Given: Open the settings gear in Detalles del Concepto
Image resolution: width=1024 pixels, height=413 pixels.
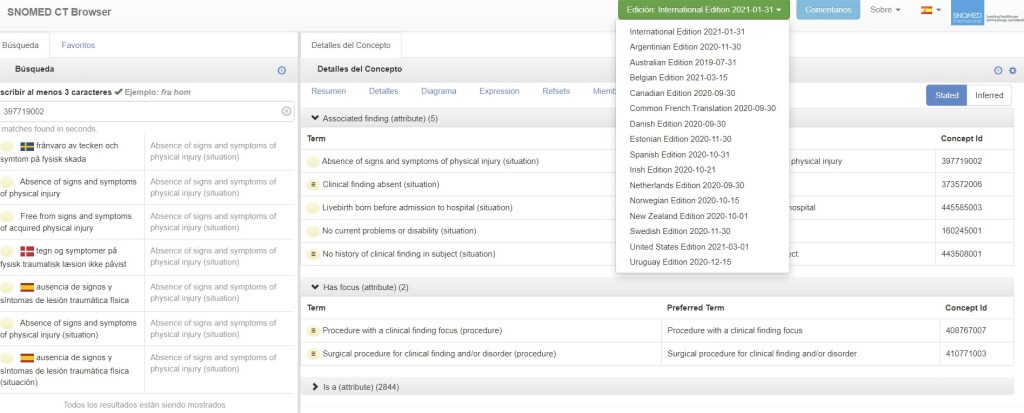Looking at the screenshot, I should pos(1012,70).
